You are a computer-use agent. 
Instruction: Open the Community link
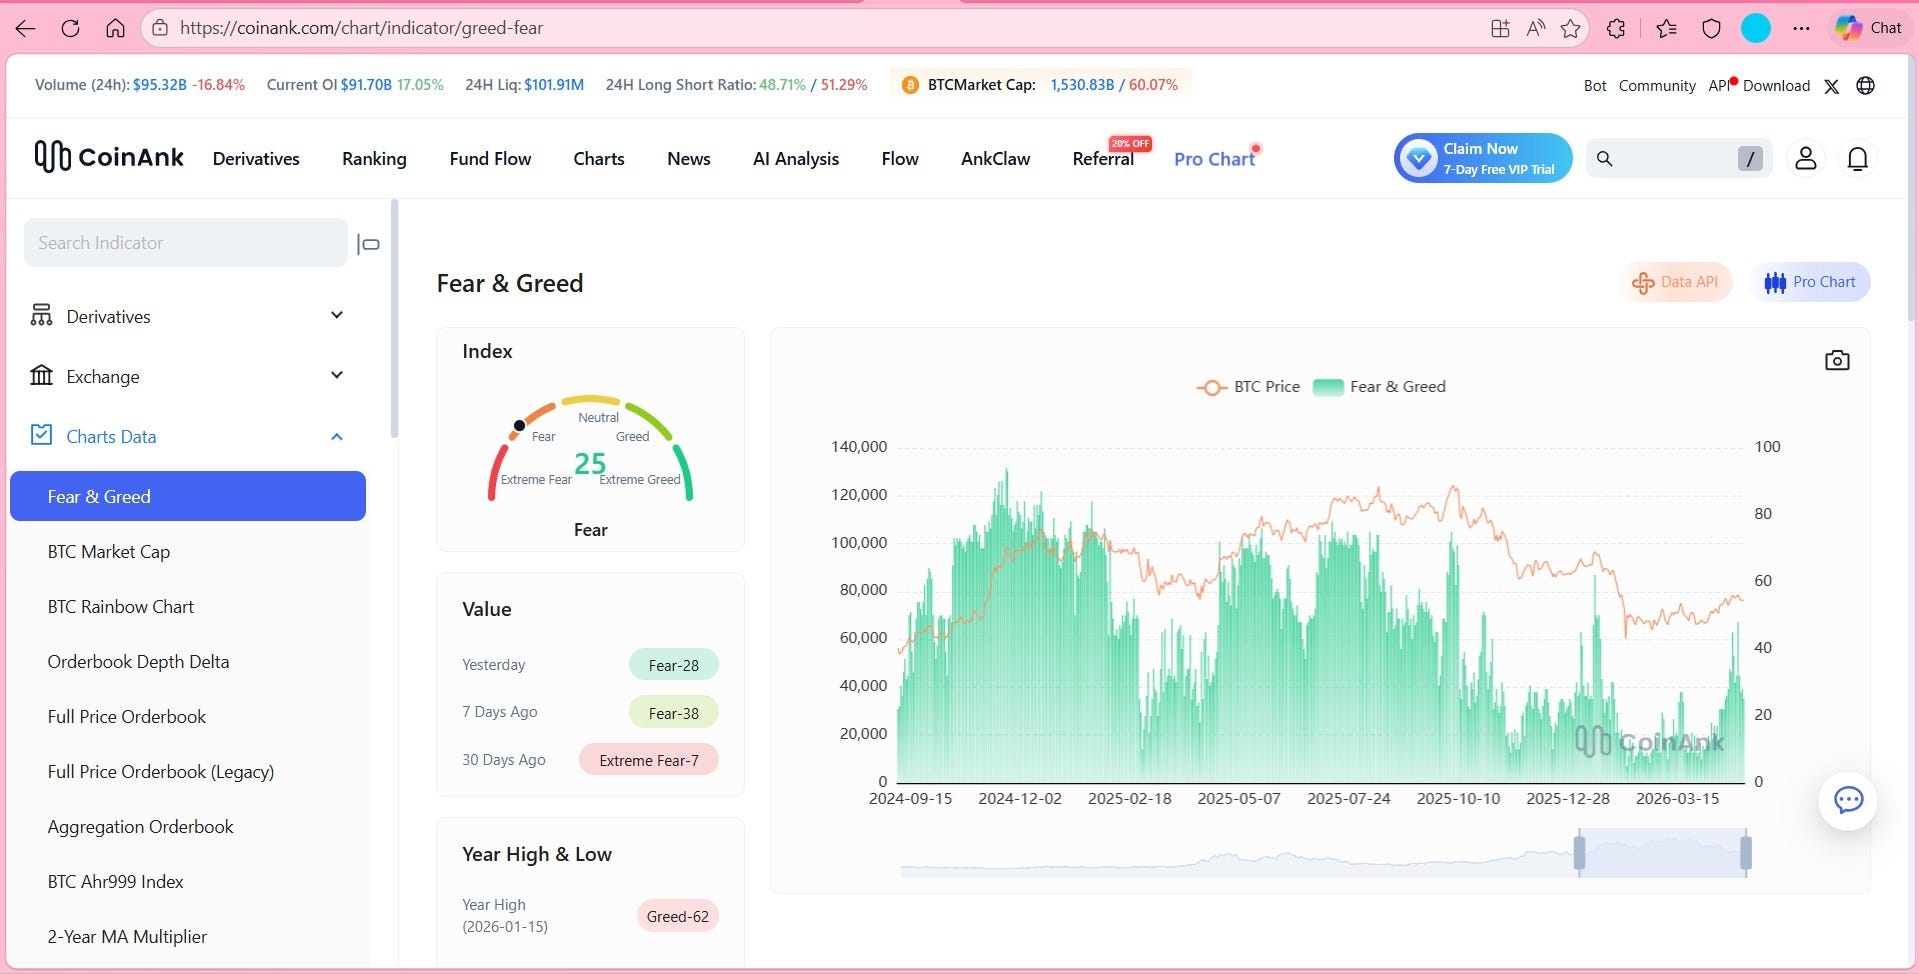click(1657, 86)
